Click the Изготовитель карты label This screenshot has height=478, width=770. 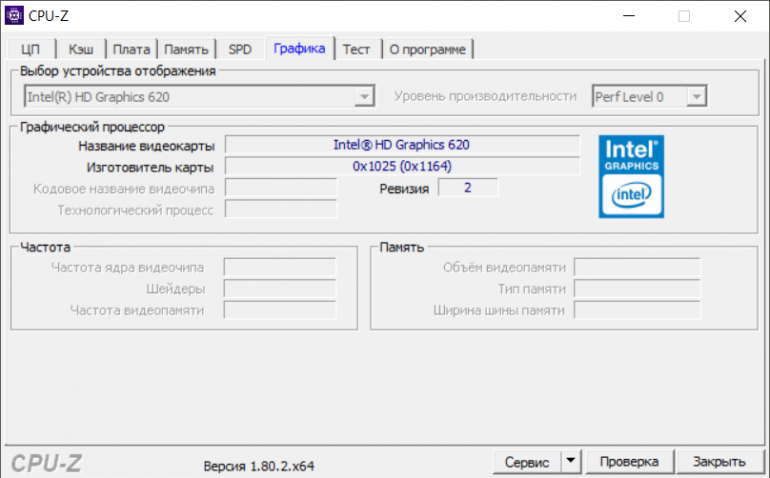point(150,168)
